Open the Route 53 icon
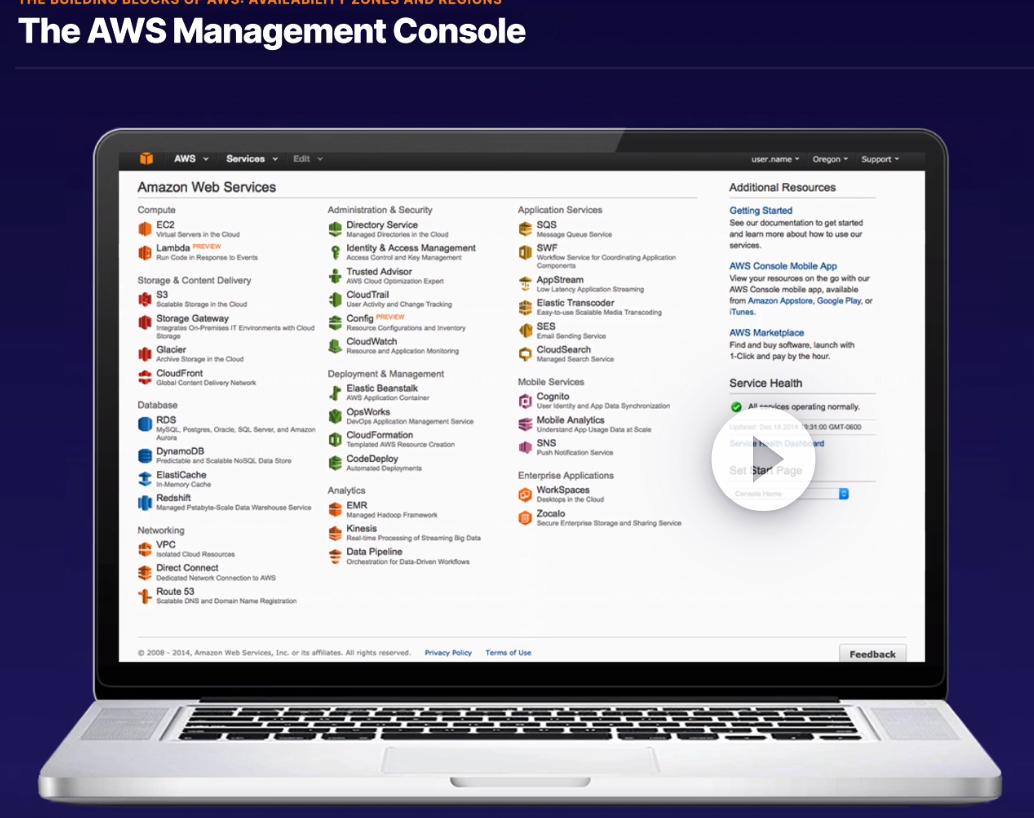Viewport: 1034px width, 818px height. click(x=145, y=596)
